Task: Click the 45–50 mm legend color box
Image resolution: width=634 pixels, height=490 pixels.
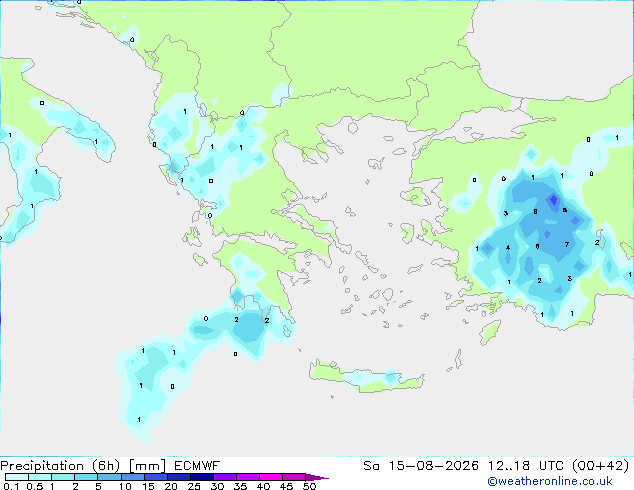Action: pos(294,477)
